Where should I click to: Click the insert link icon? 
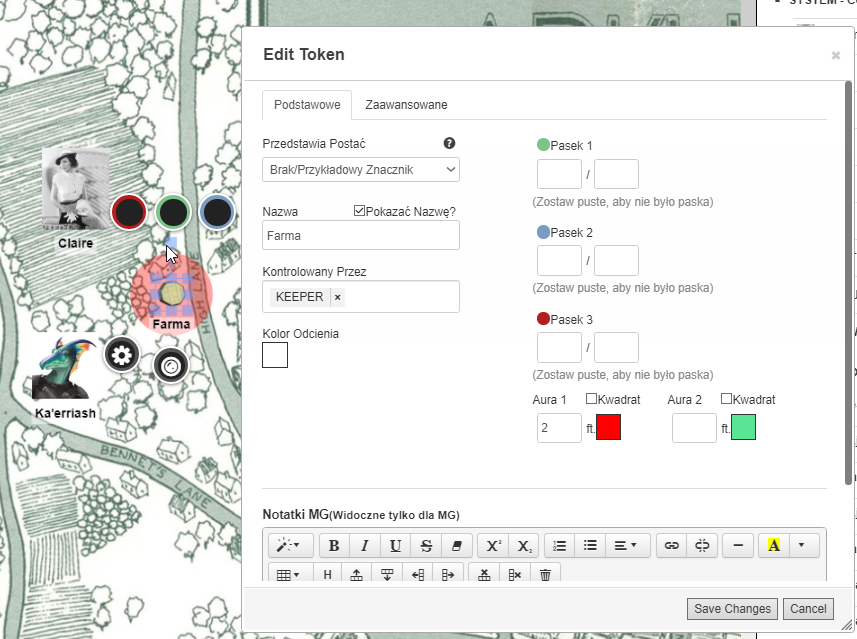pos(671,546)
